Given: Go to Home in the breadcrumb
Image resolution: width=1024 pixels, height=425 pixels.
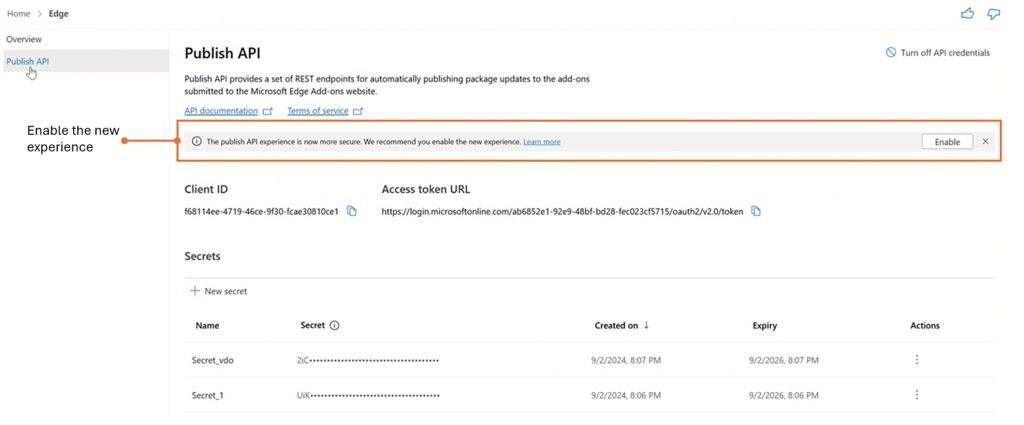Looking at the screenshot, I should coord(18,13).
